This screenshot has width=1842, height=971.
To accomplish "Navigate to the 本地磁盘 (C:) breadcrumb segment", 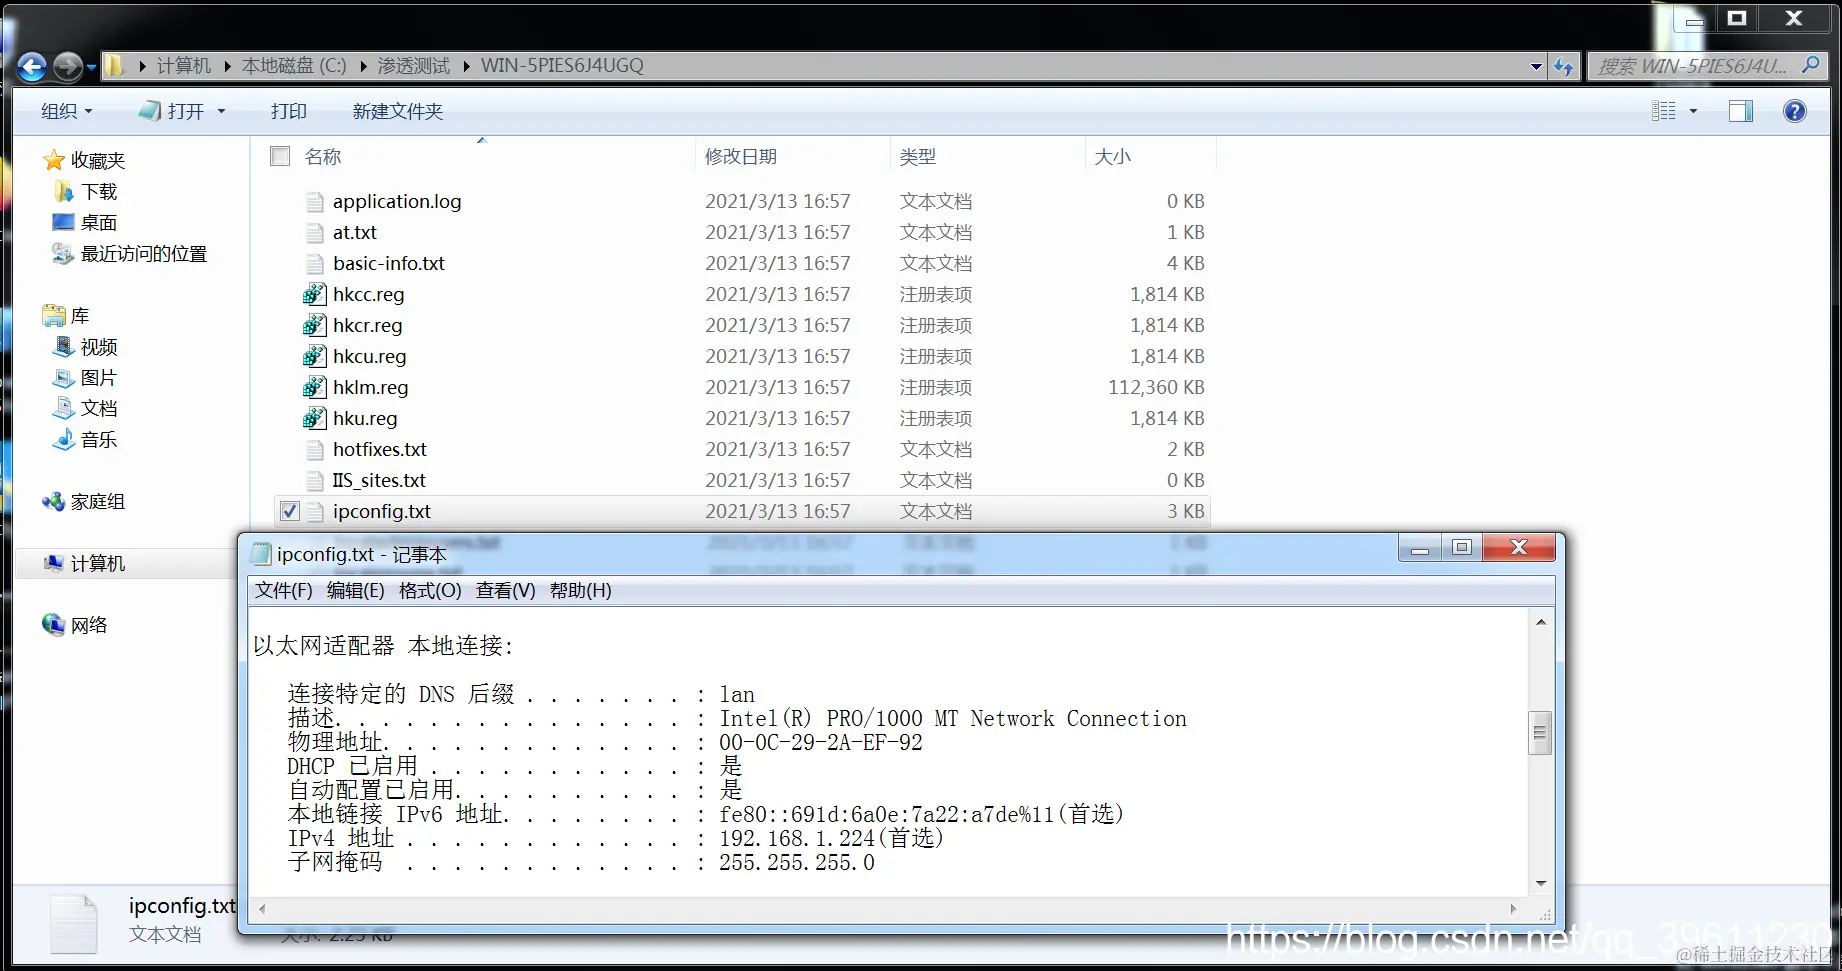I will tap(294, 66).
